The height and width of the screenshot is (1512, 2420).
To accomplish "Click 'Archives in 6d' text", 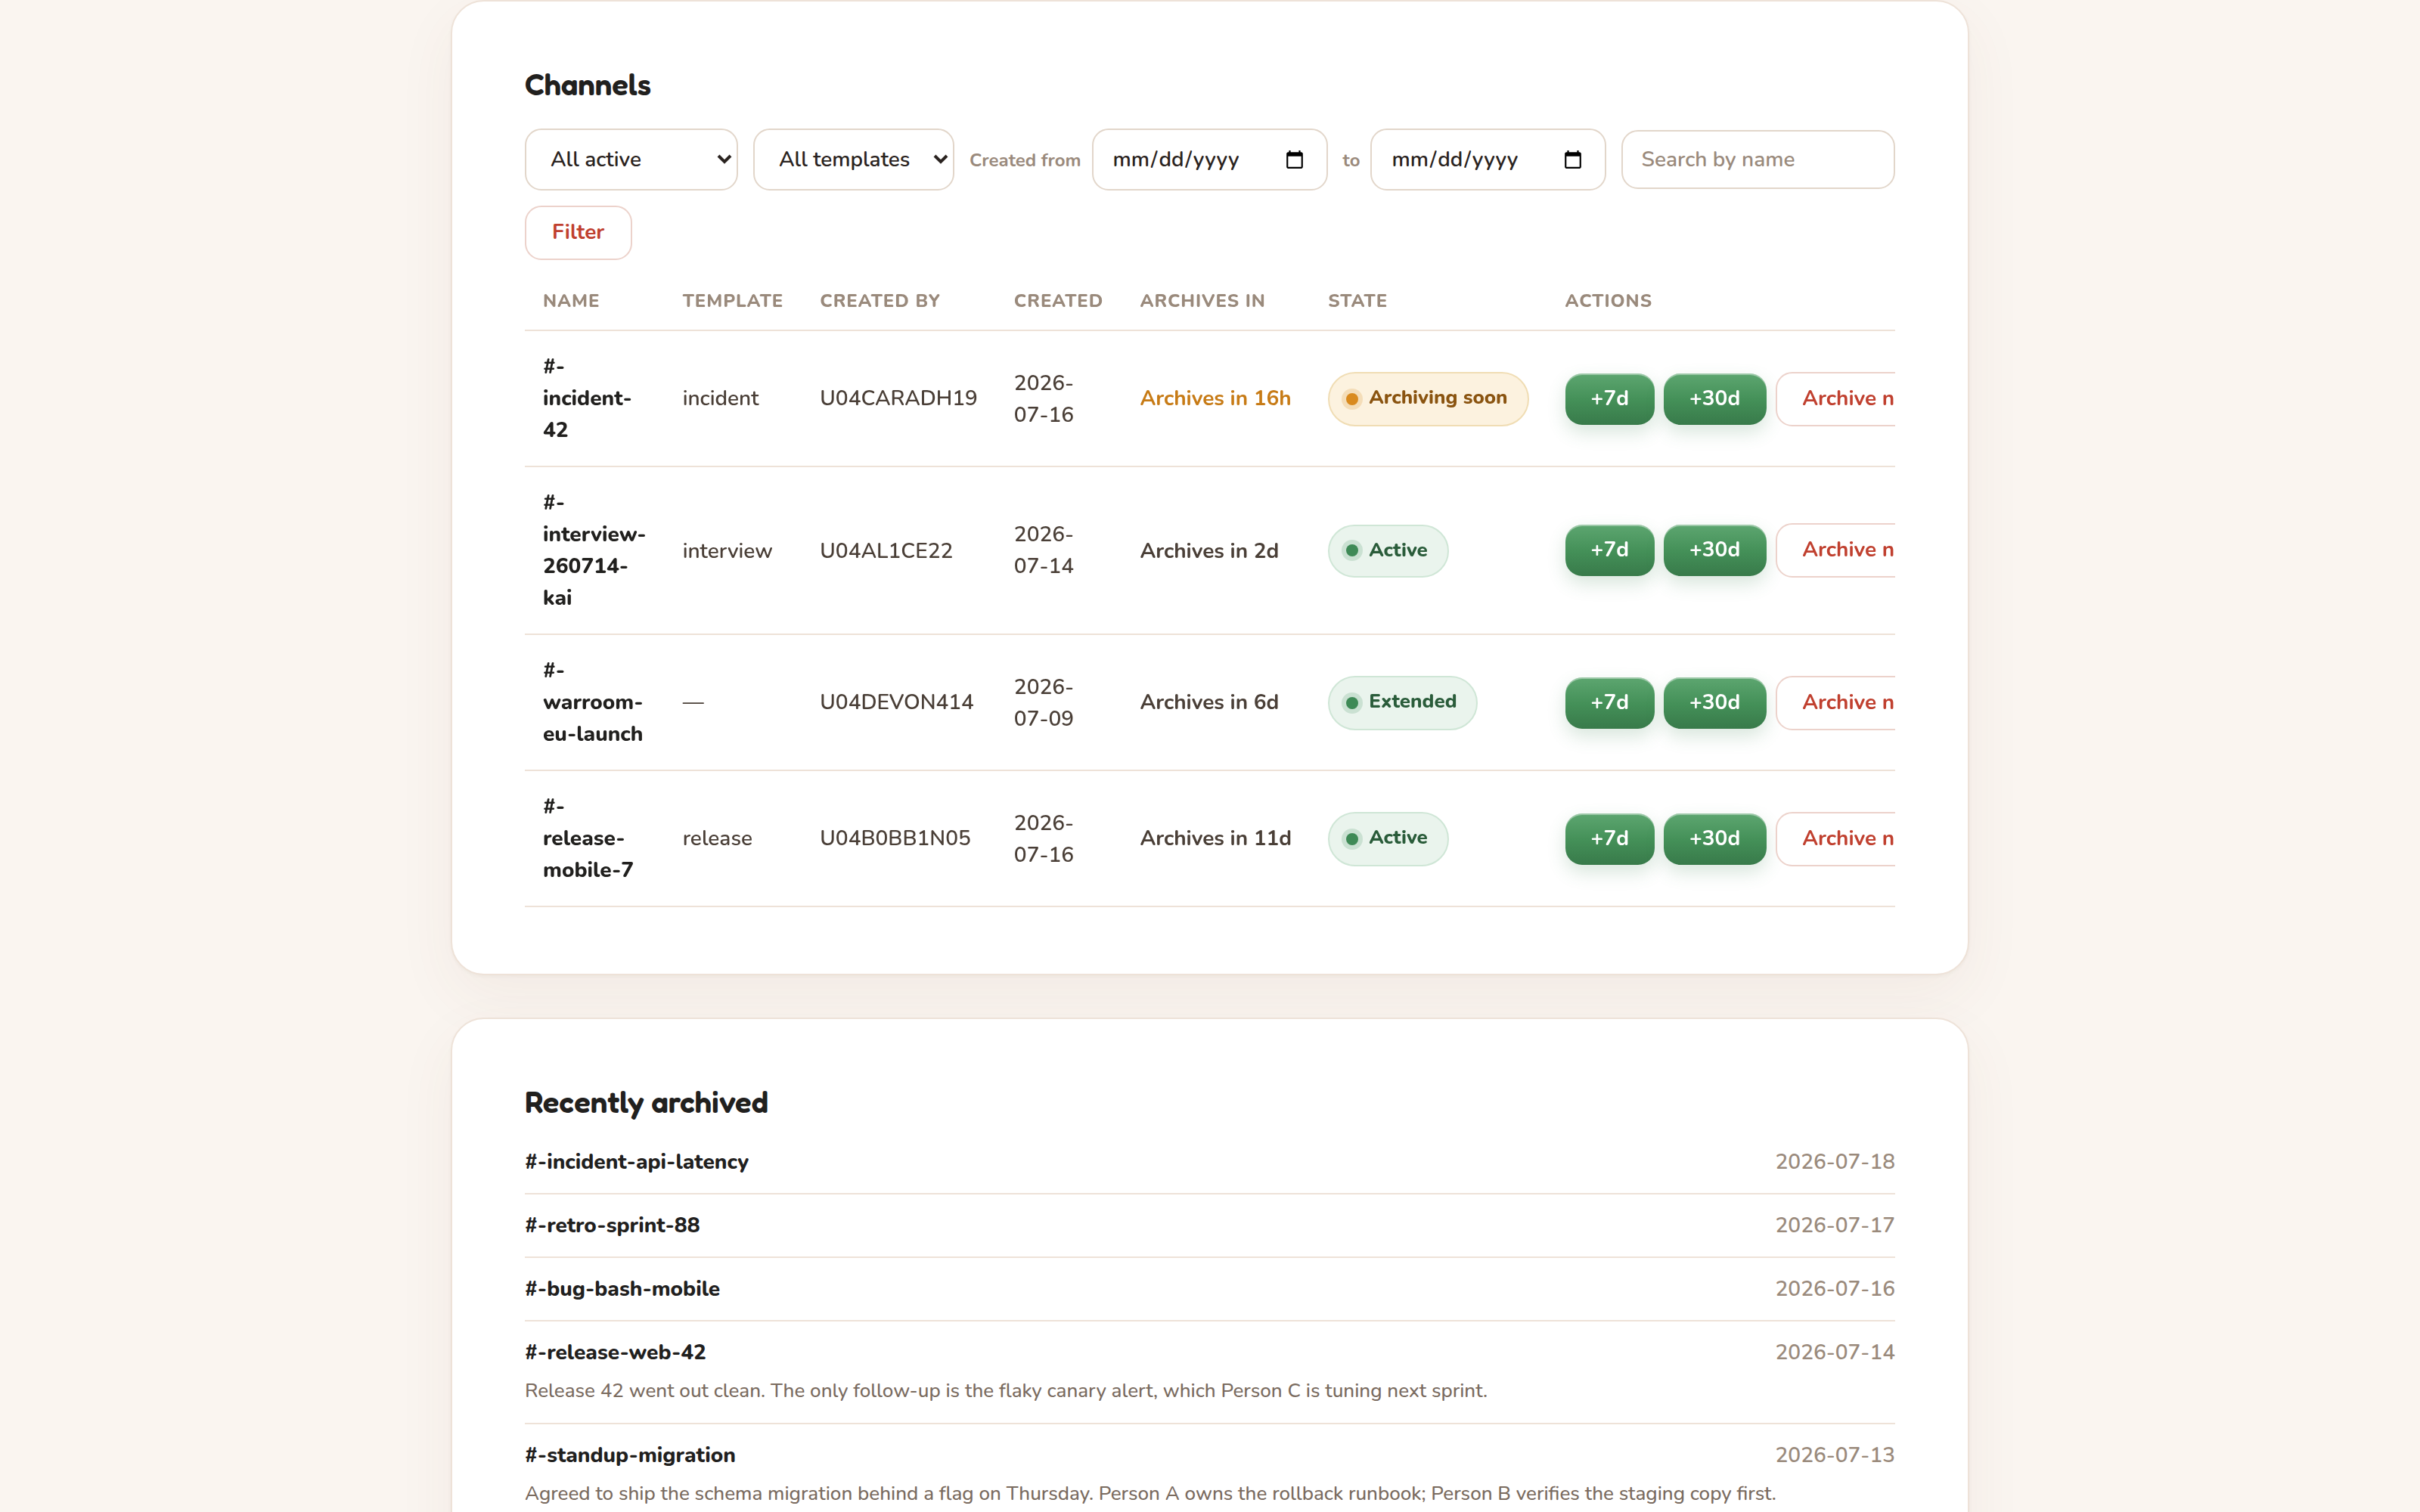I will click(x=1209, y=702).
